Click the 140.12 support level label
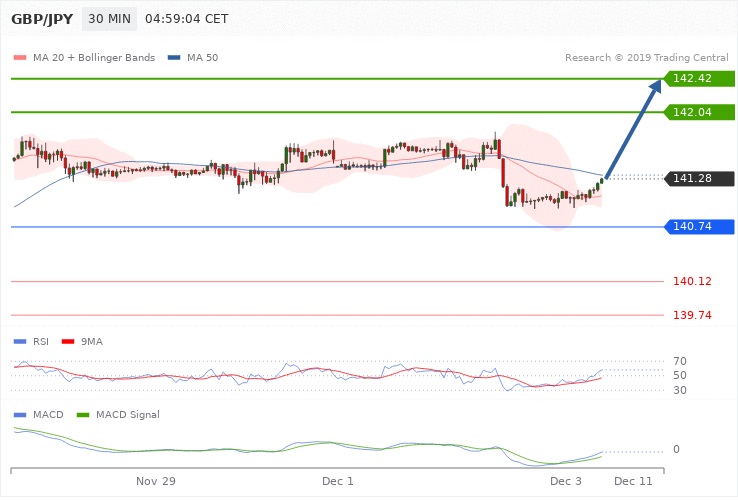The height and width of the screenshot is (500, 738). (692, 282)
